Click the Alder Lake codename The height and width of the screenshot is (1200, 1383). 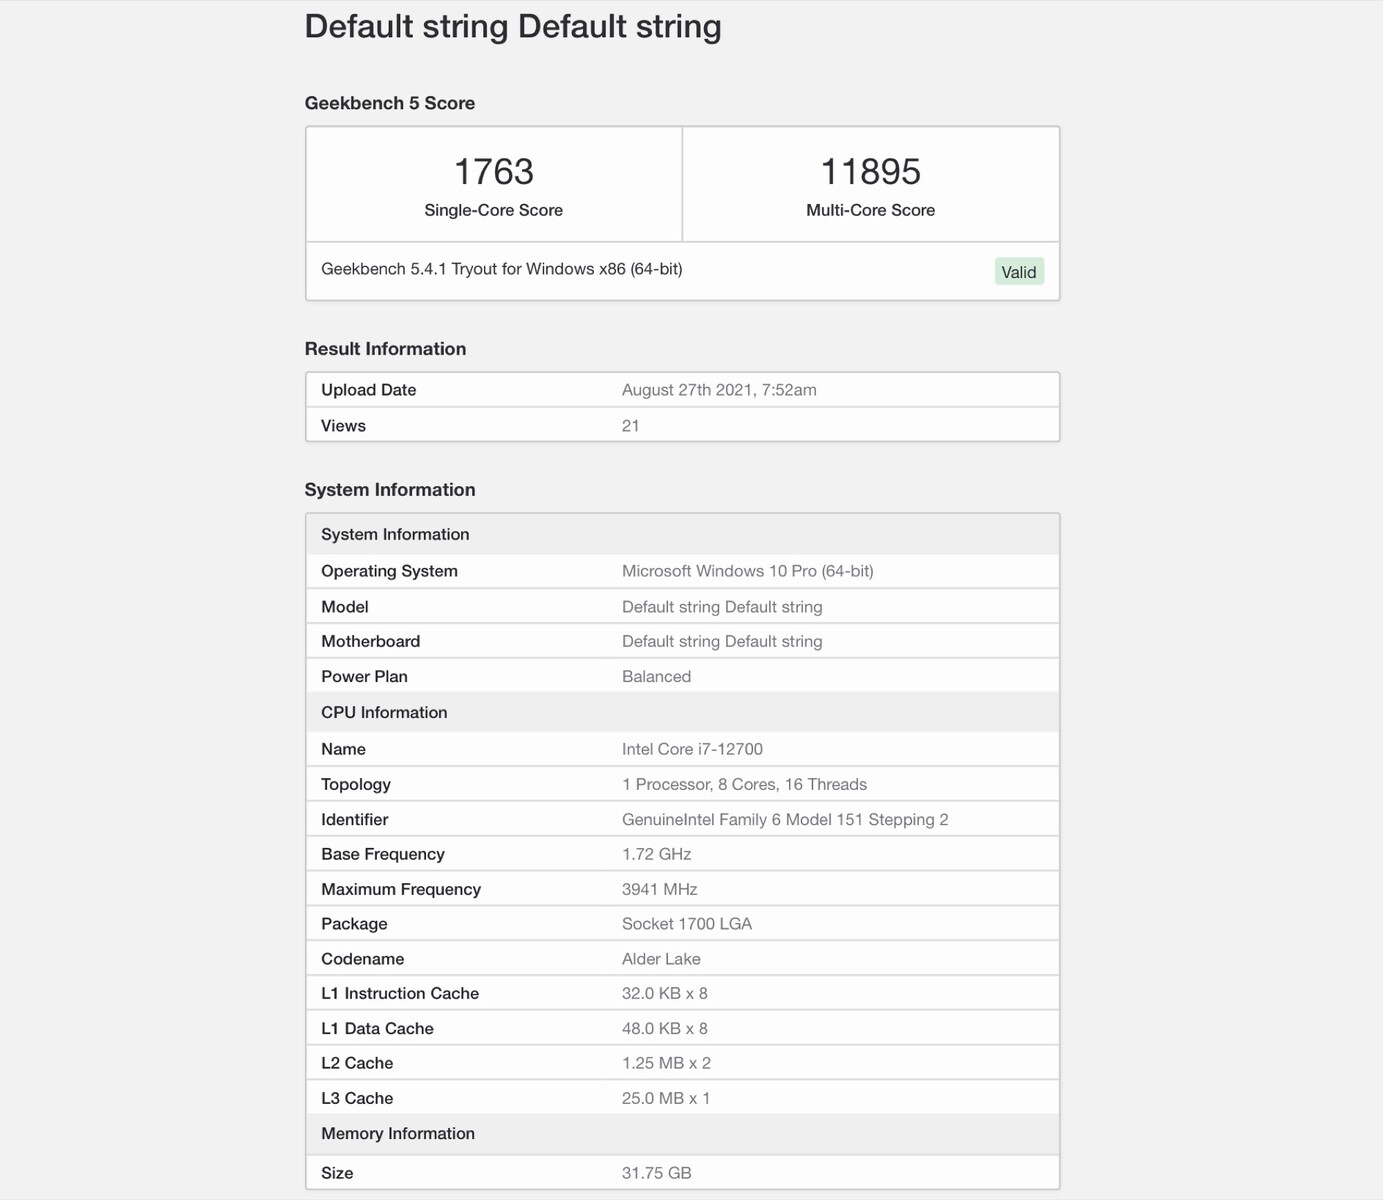click(661, 959)
